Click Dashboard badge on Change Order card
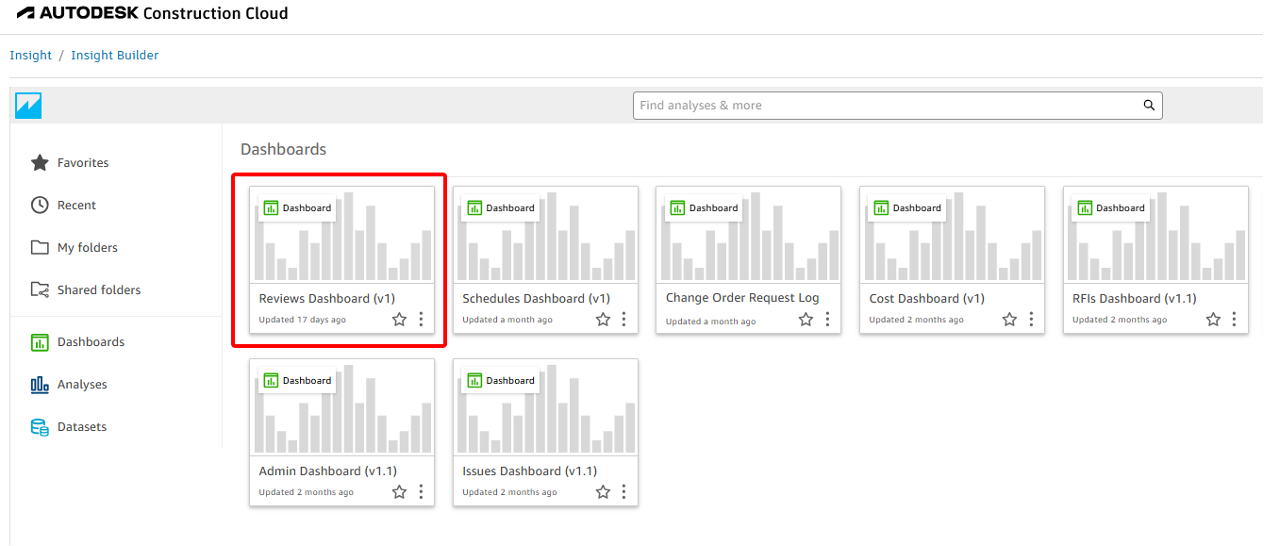 click(x=703, y=208)
